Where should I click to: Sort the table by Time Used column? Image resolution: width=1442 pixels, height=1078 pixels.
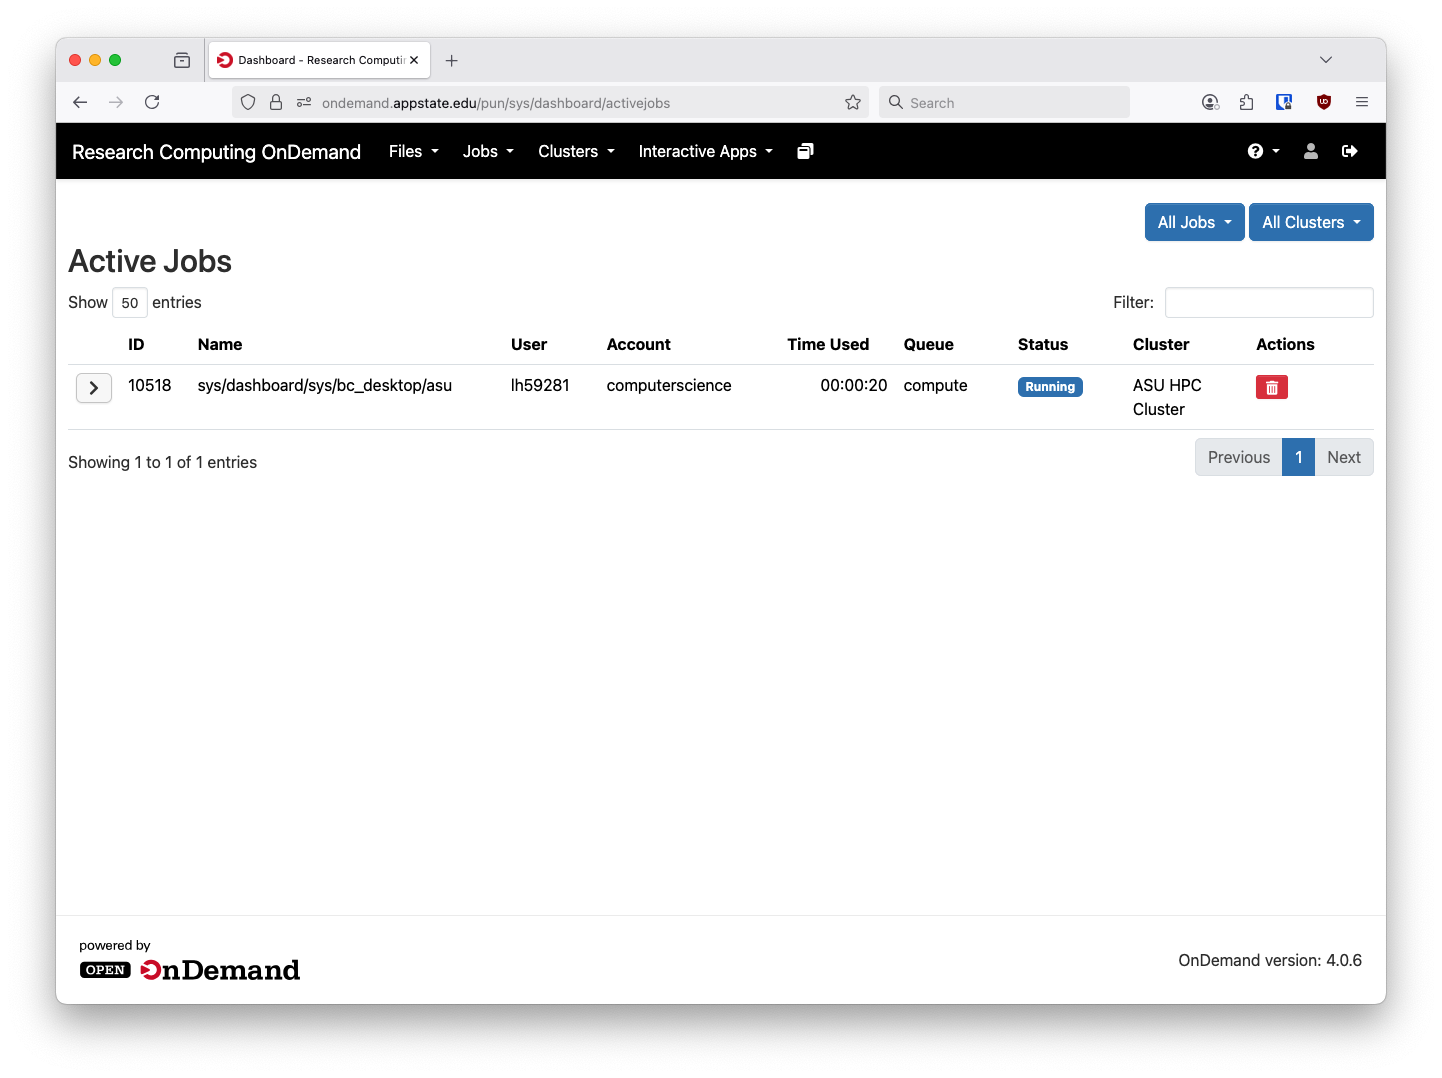(827, 344)
